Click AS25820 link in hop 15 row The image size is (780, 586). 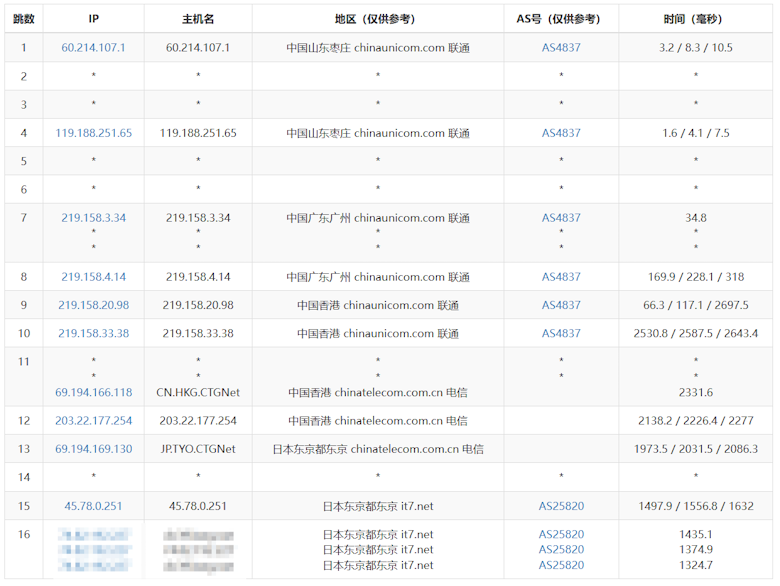[561, 506]
